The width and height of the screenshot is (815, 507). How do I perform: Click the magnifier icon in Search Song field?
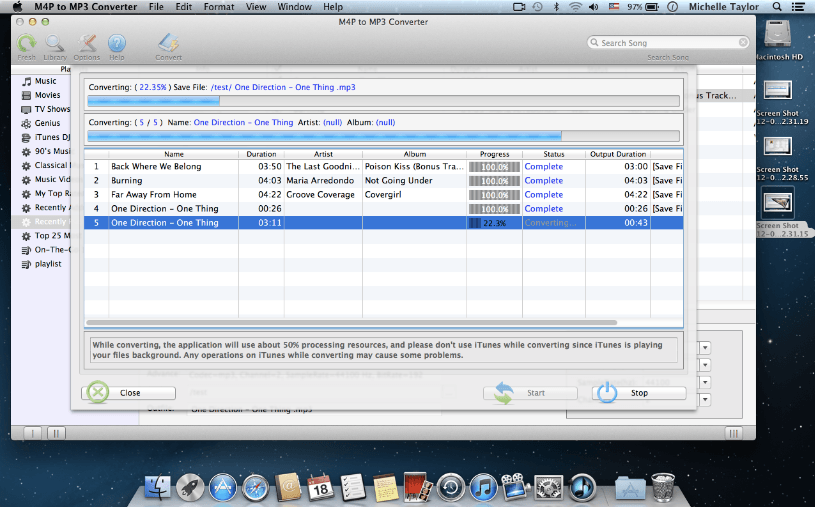click(594, 43)
